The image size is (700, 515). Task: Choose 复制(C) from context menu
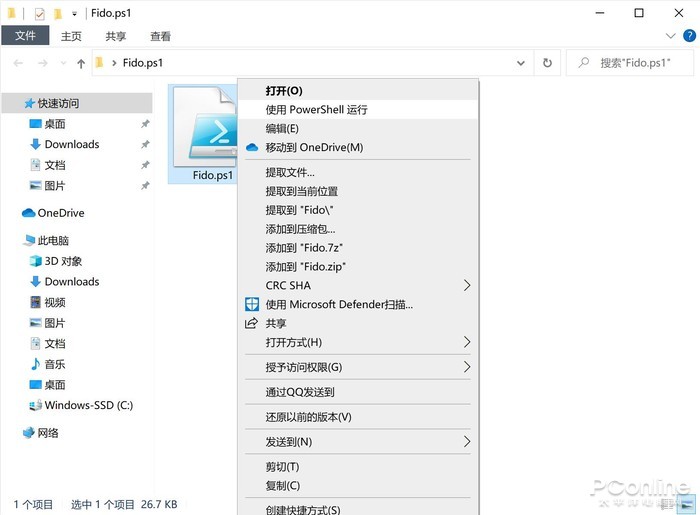click(358, 486)
